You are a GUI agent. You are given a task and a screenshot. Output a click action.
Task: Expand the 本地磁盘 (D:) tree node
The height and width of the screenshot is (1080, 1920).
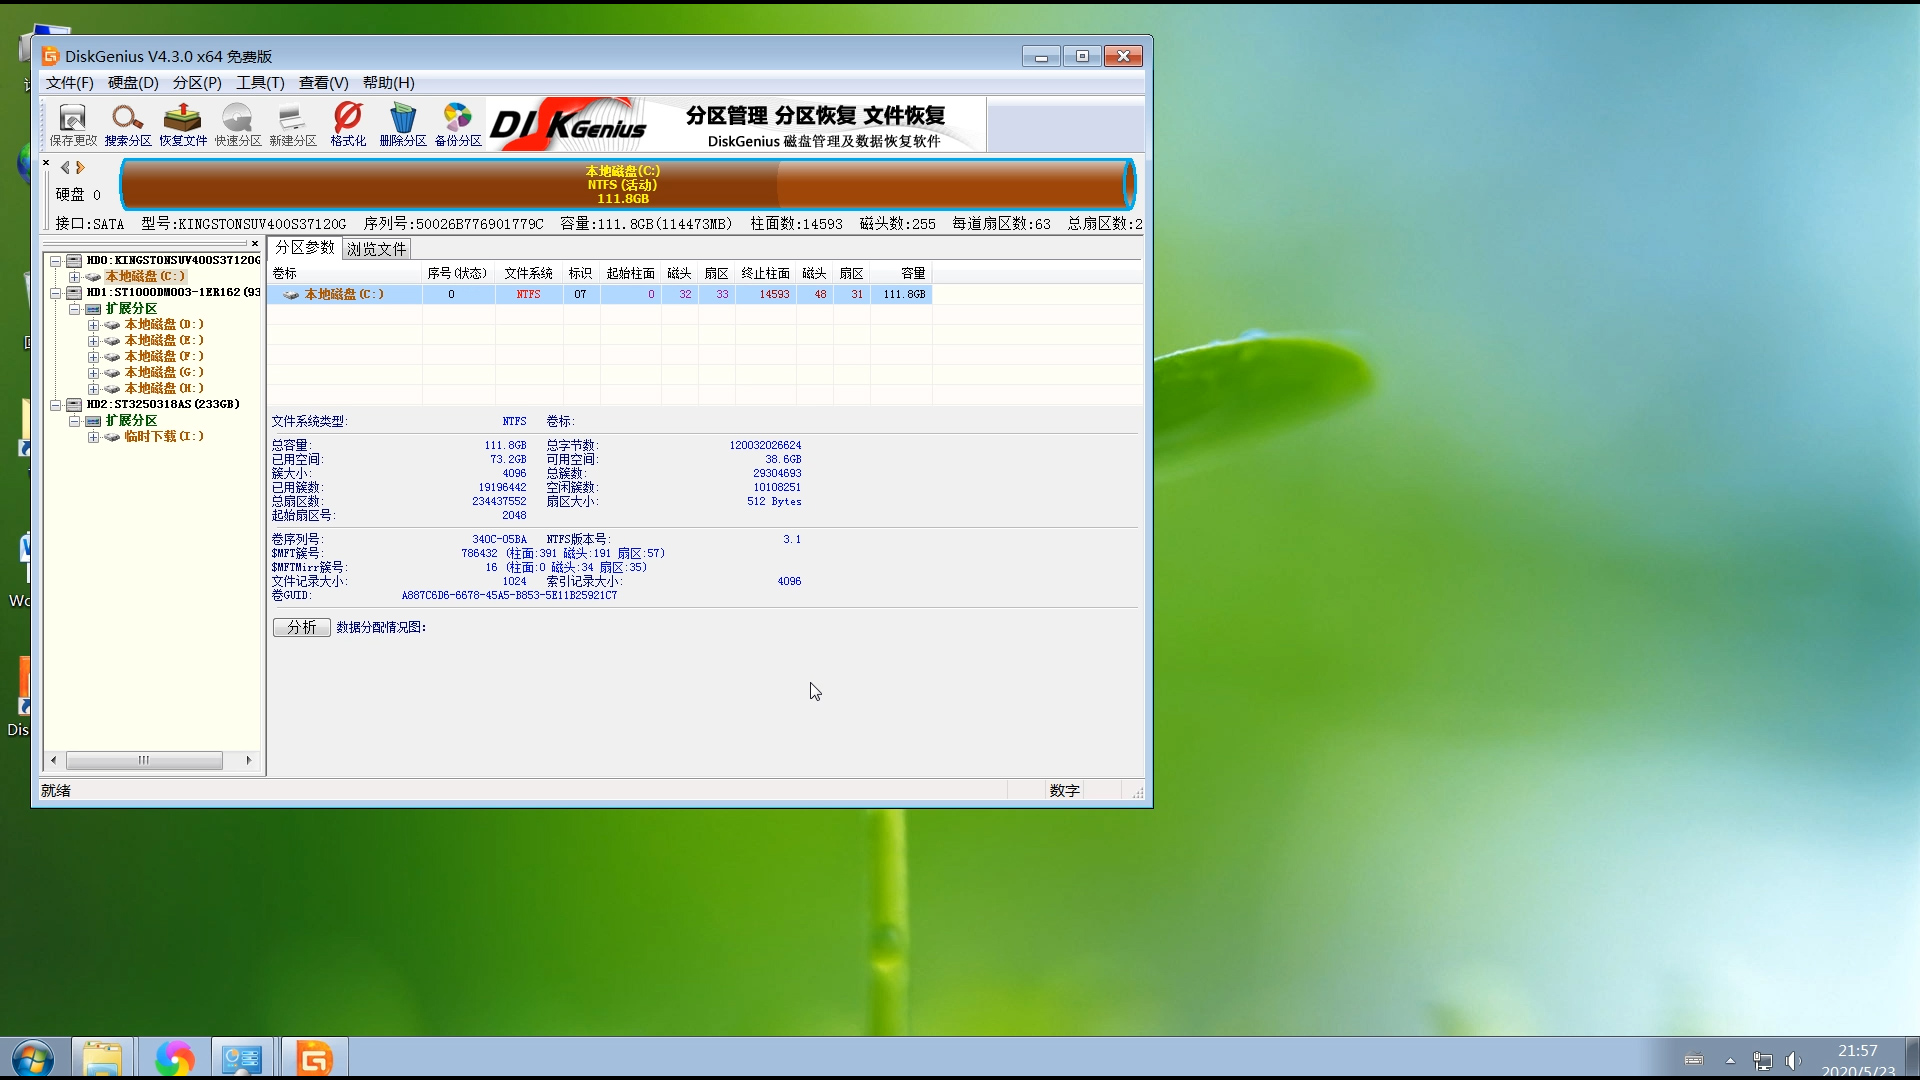click(93, 325)
